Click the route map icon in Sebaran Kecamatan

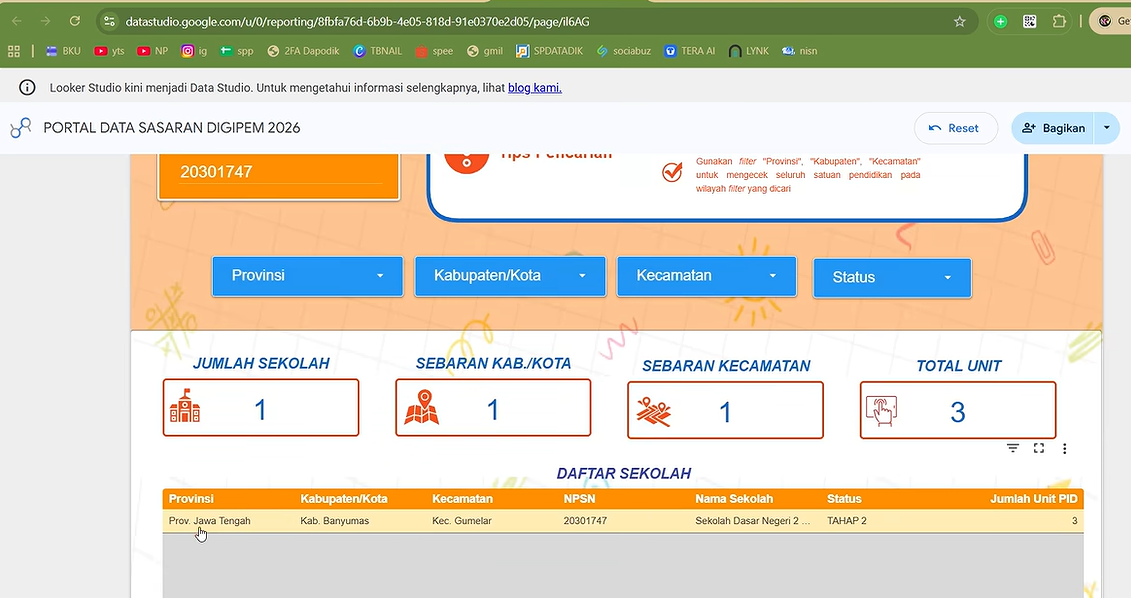point(653,411)
